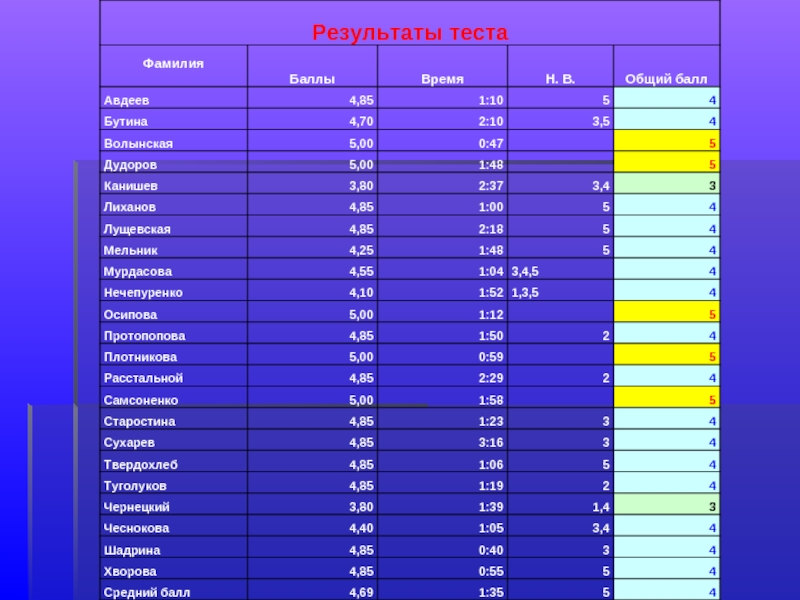The height and width of the screenshot is (600, 800).
Task: Click the score 4,10 in Нечепуренко's row
Action: coord(361,293)
